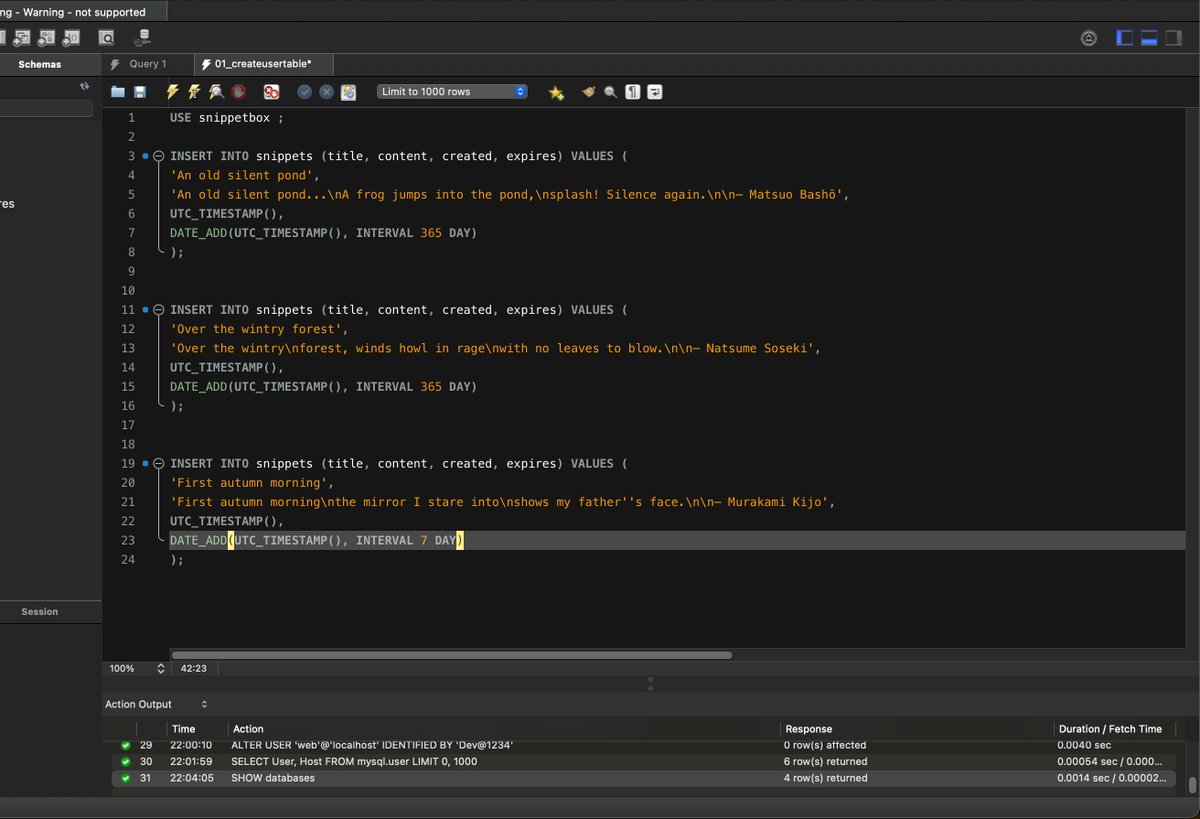Click statement marker dot on line 3

[x=145, y=156]
